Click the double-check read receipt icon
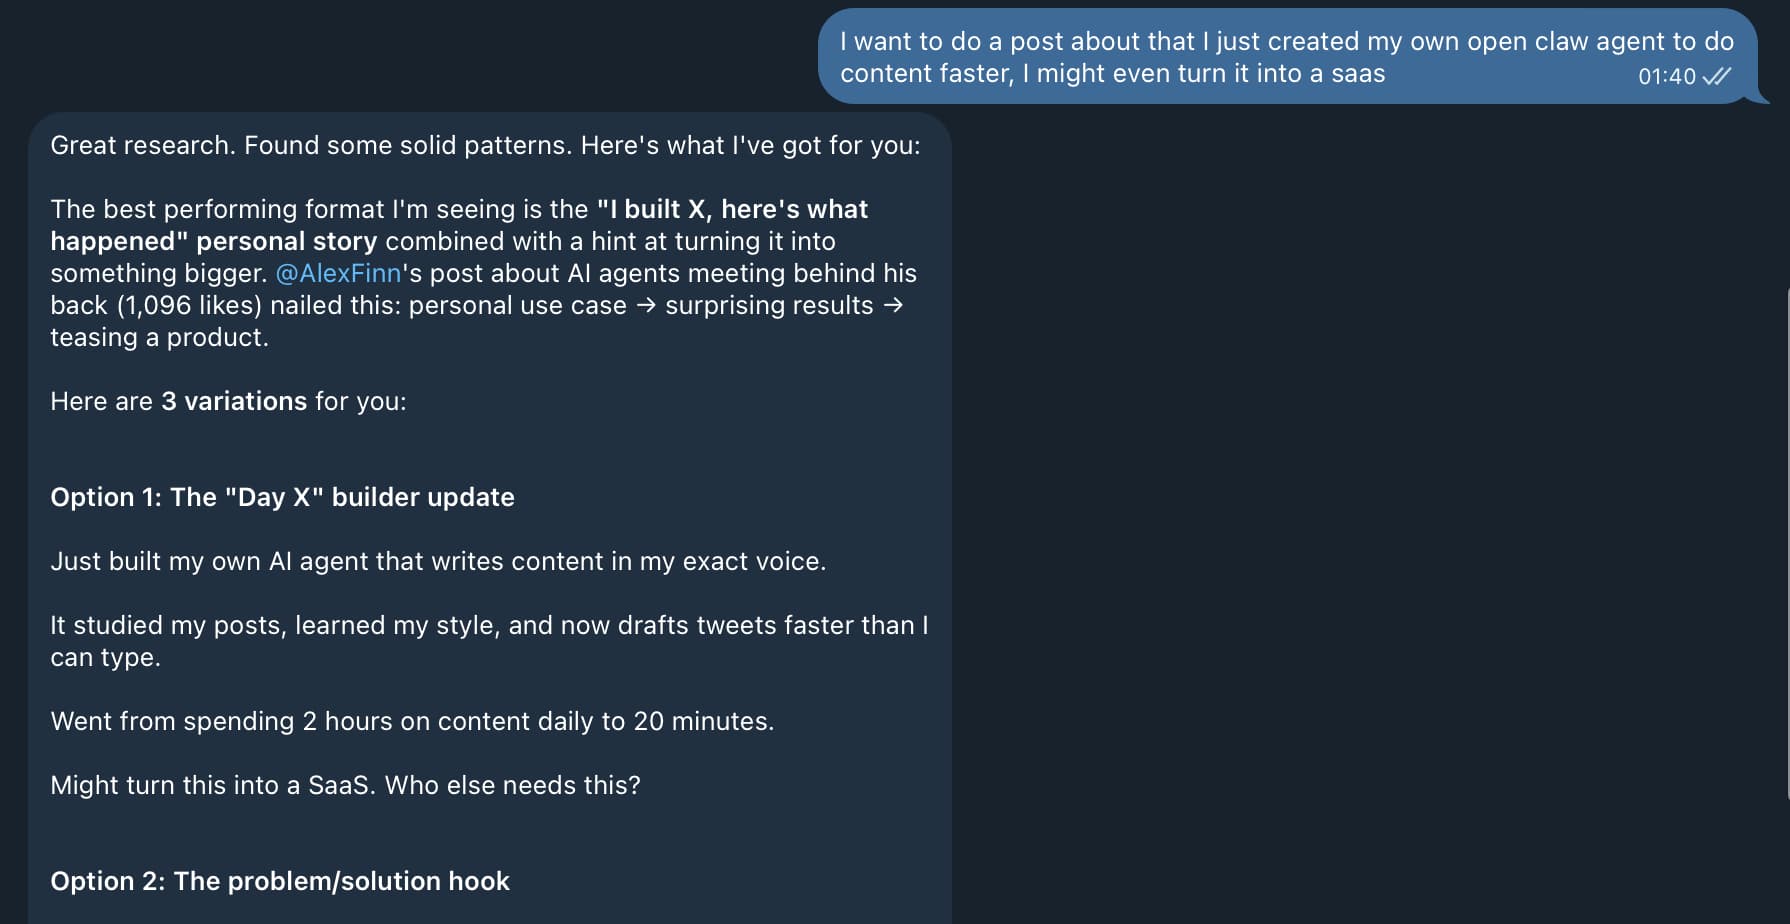 coord(1716,76)
